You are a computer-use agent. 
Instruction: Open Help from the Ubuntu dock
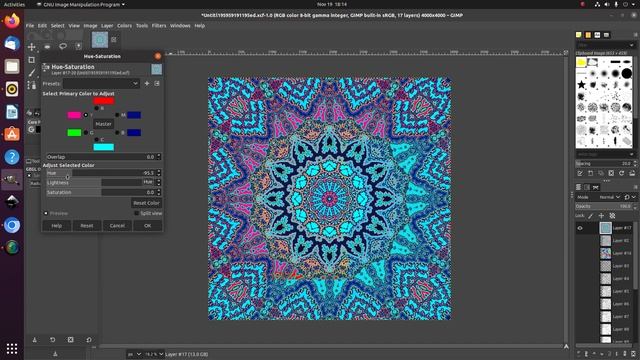[12, 157]
